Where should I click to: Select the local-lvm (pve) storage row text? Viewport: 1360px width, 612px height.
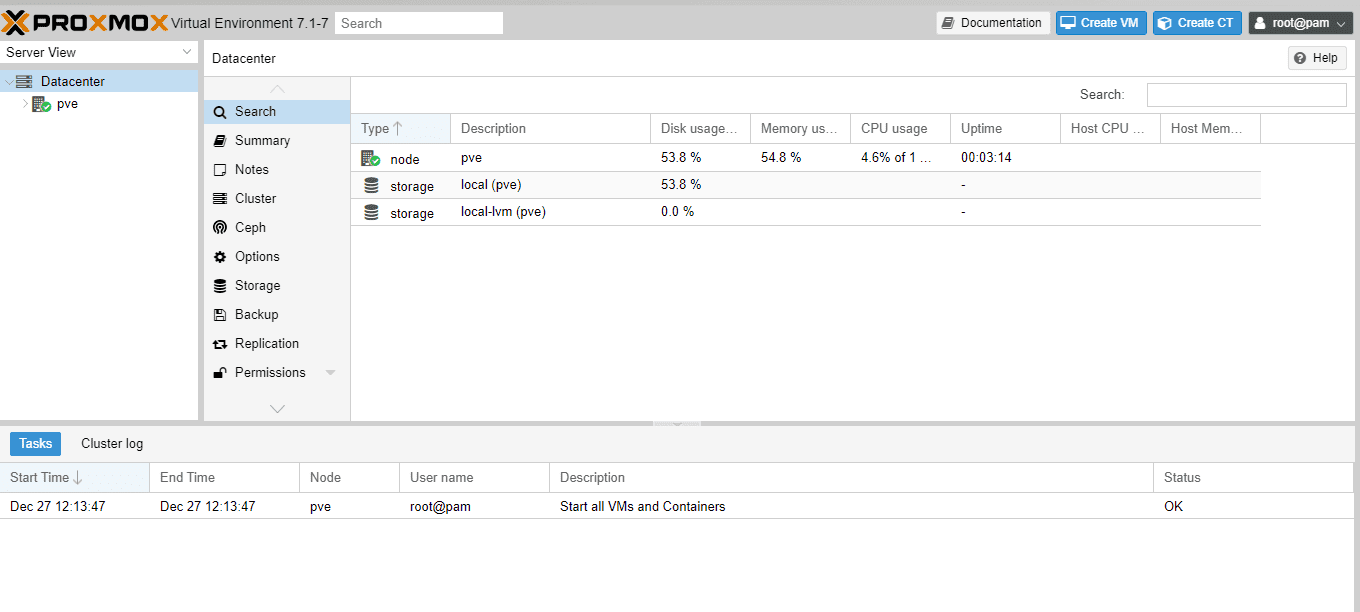point(503,212)
